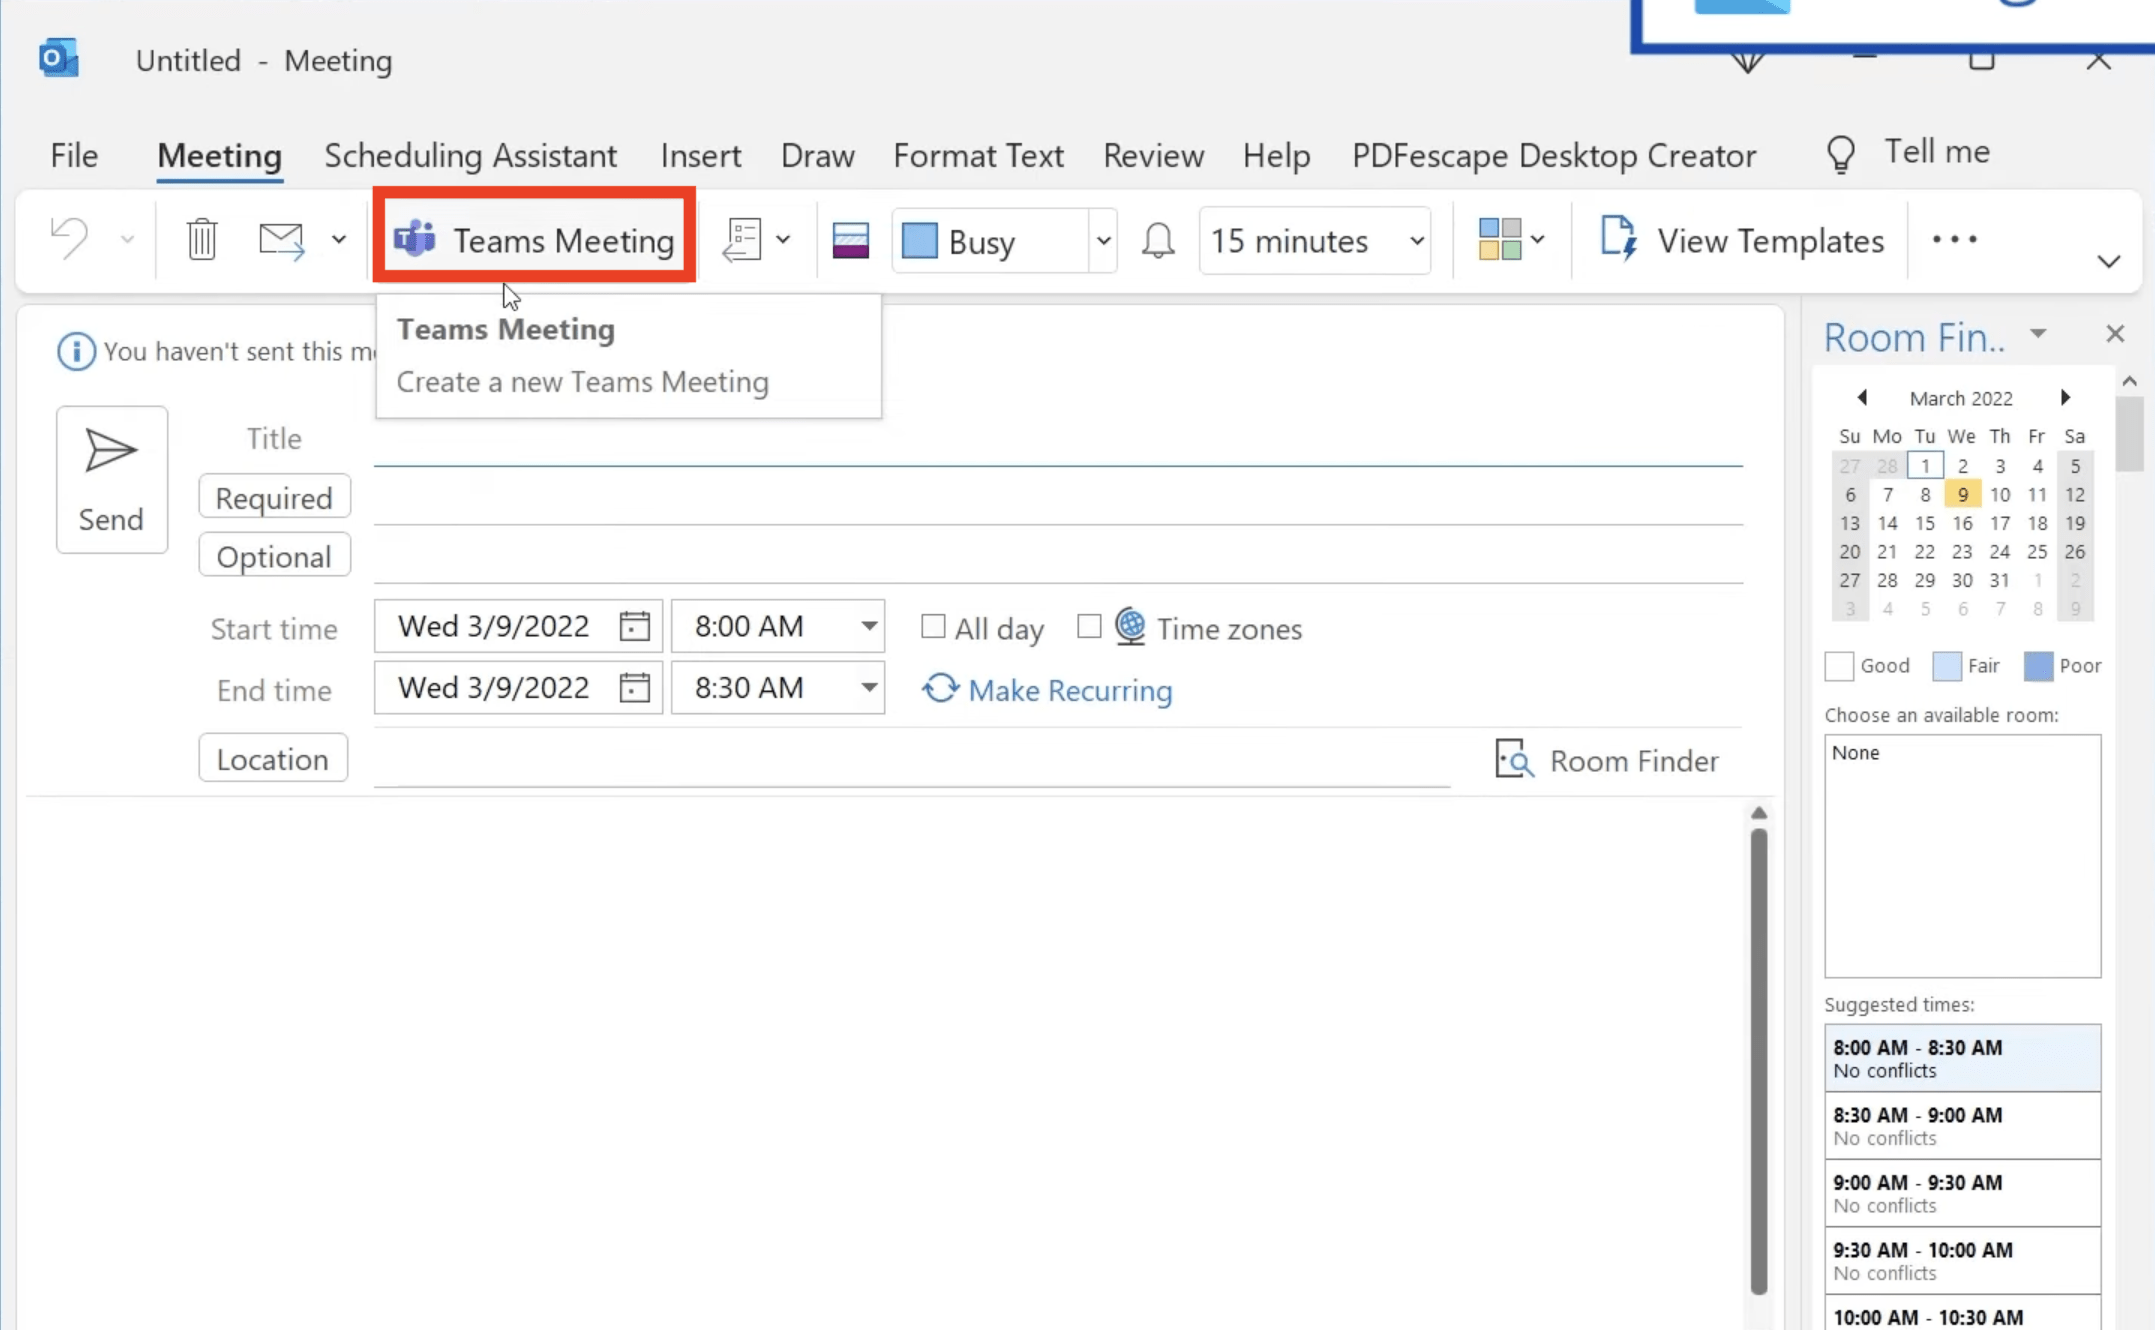Switch to the Scheduling Assistant tab
Screen dimensions: 2155x1330
click(x=470, y=156)
